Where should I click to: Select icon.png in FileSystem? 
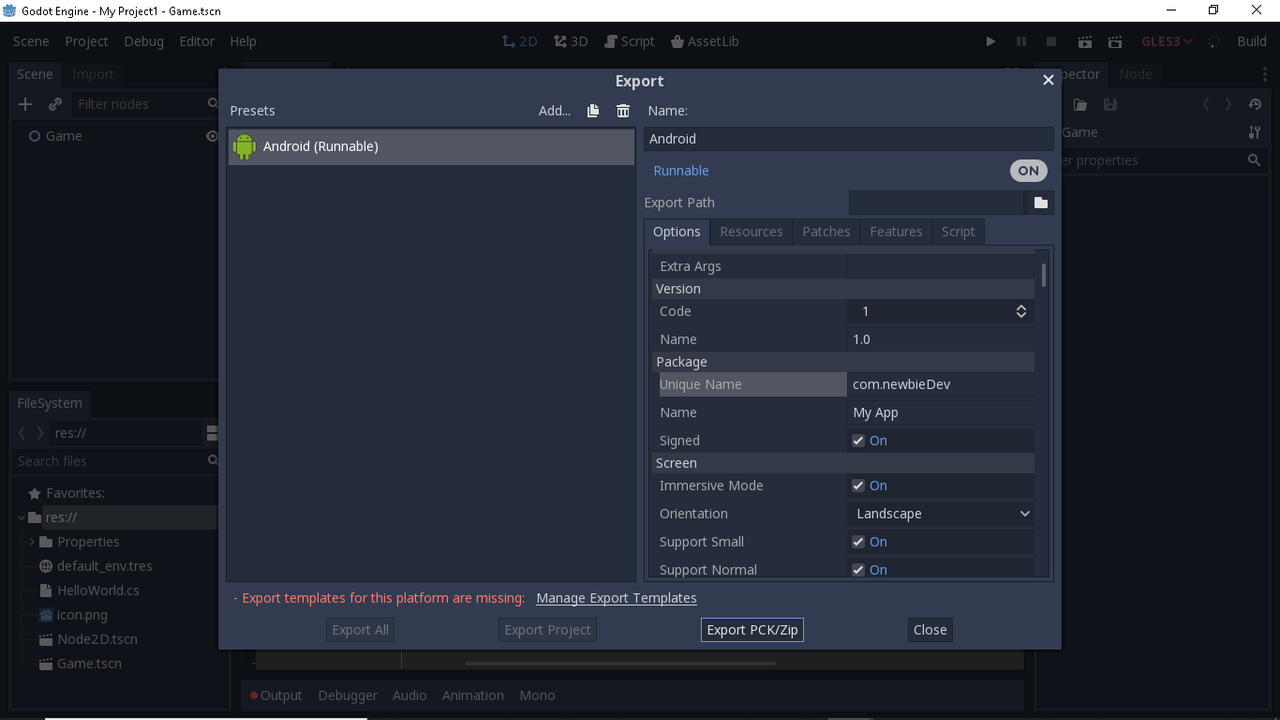coord(82,615)
